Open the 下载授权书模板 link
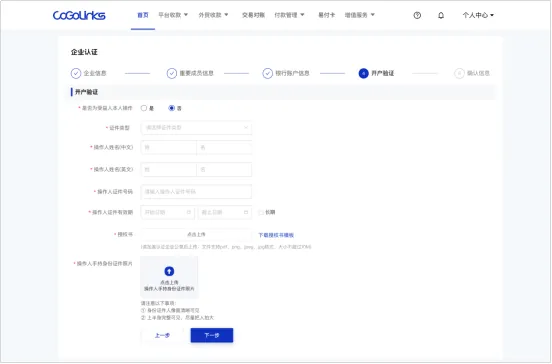 click(276, 235)
